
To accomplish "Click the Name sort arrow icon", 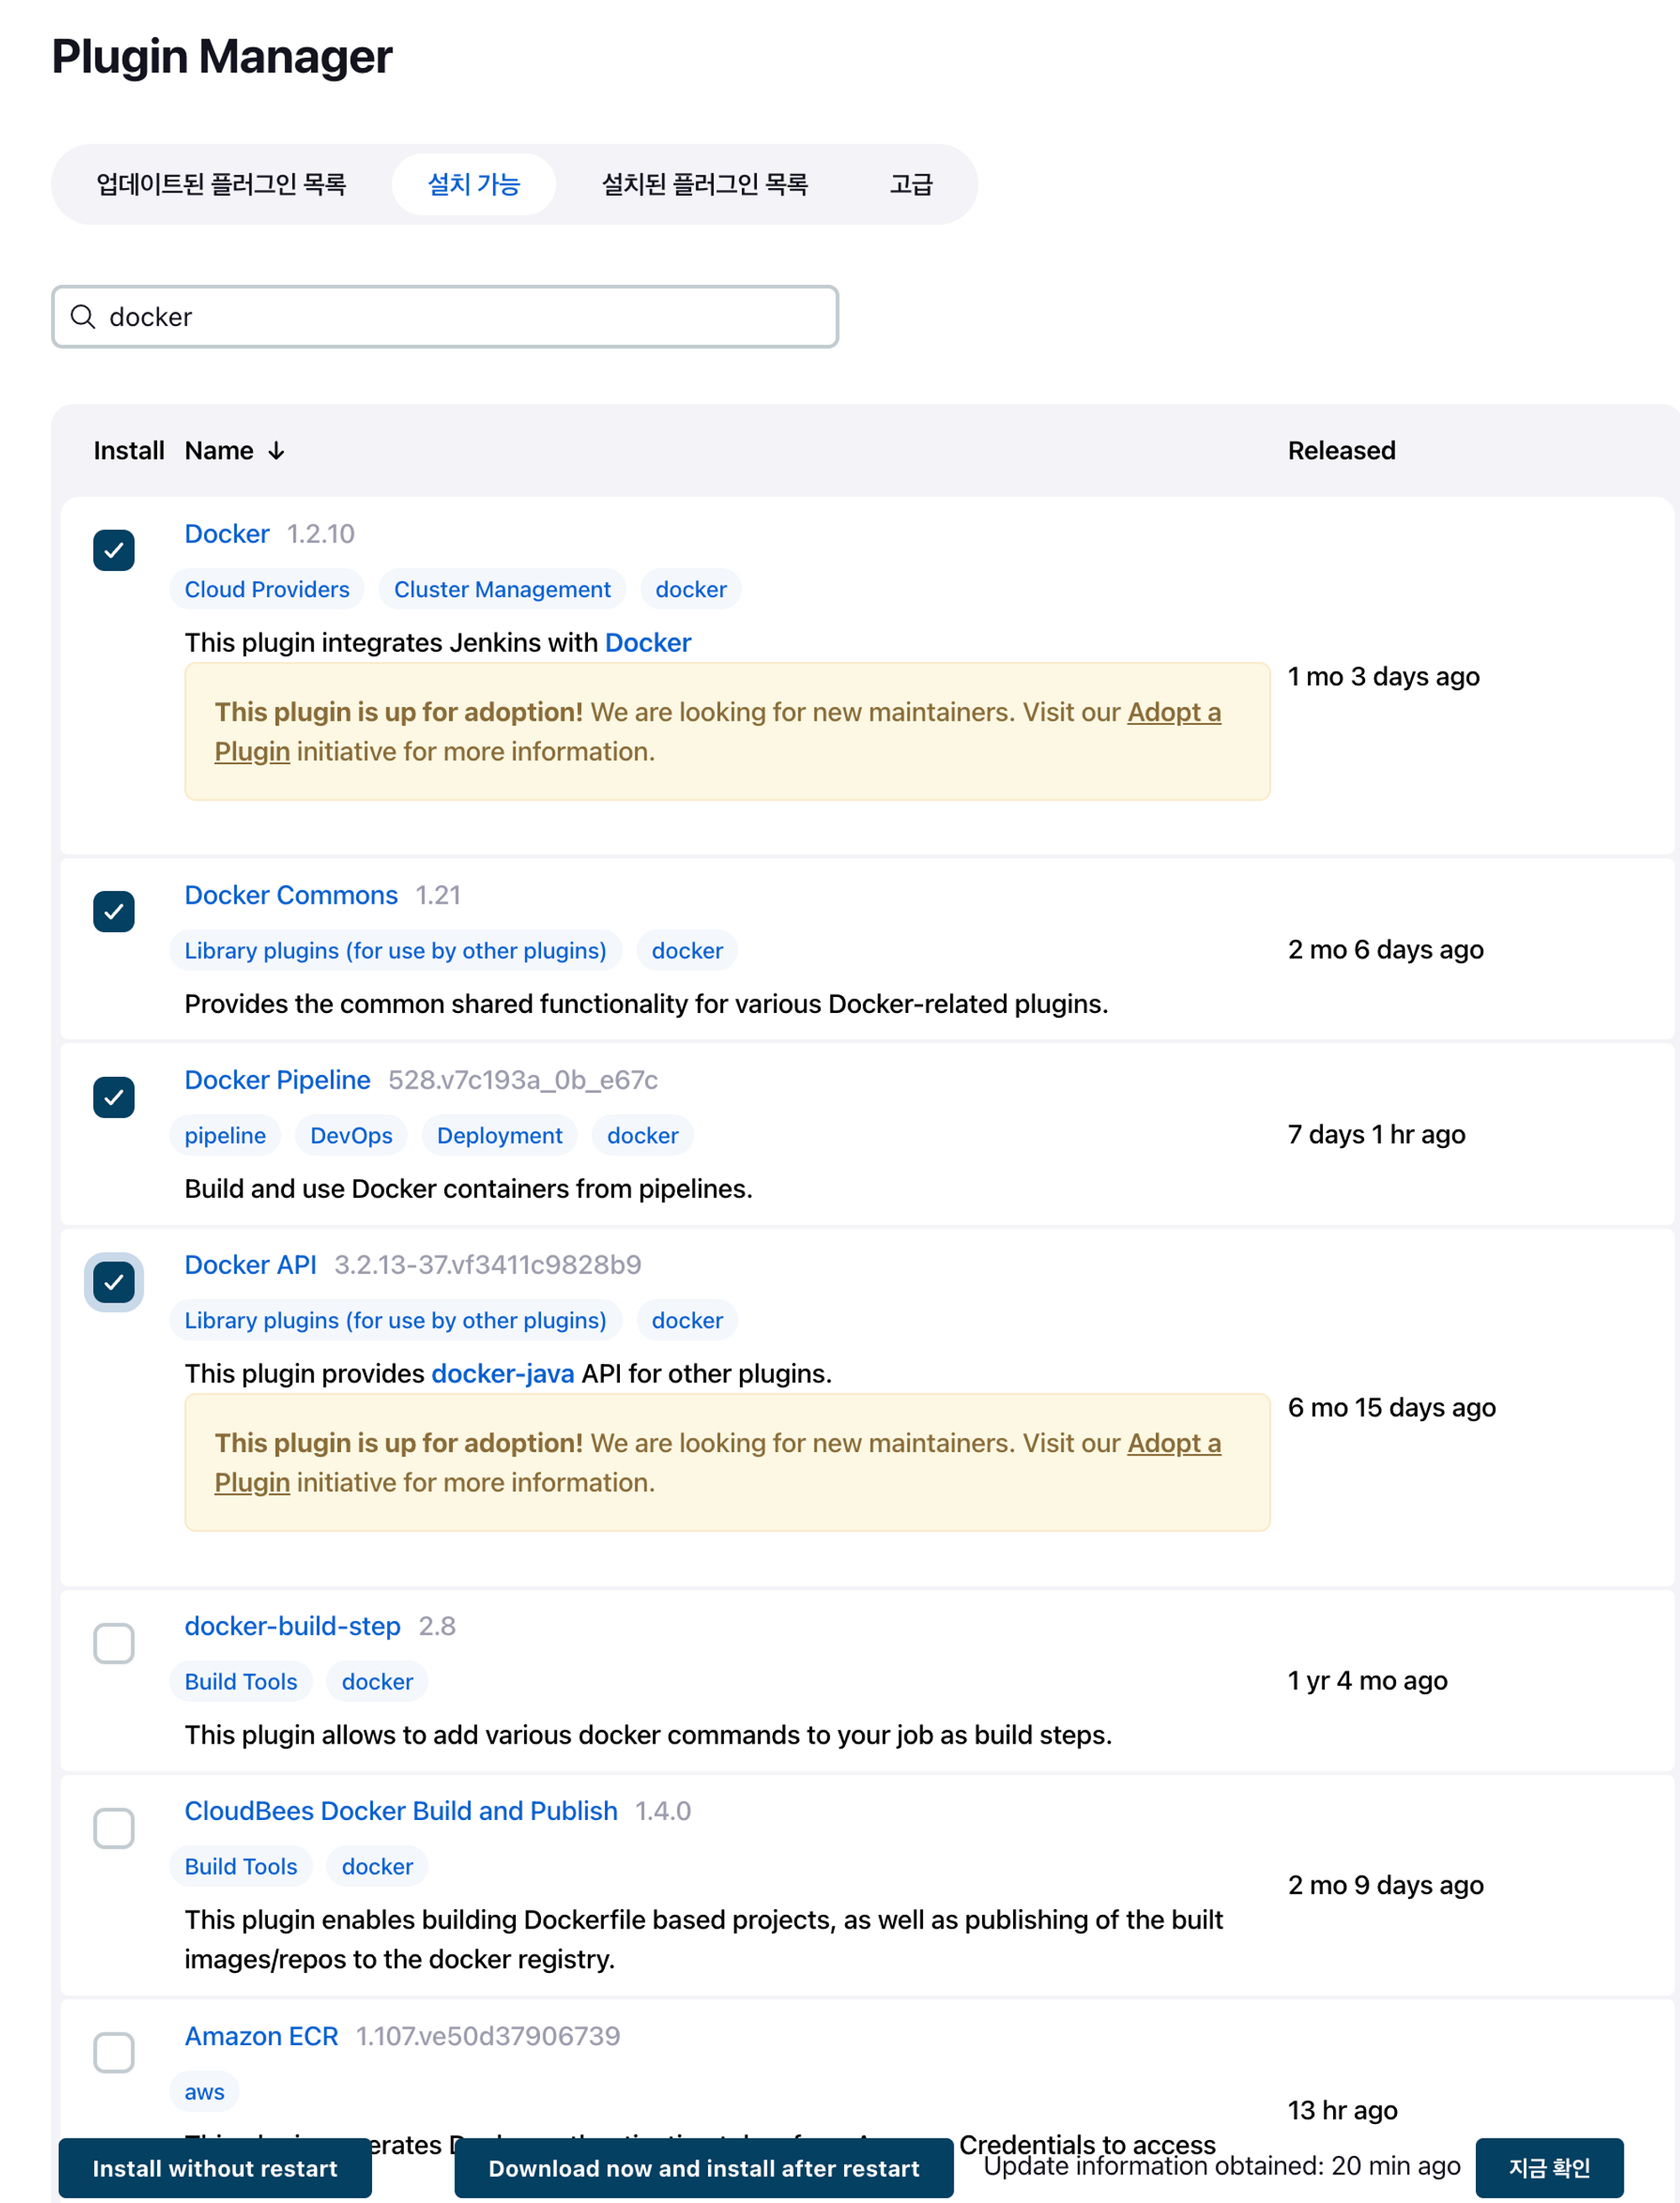I will pyautogui.click(x=276, y=451).
